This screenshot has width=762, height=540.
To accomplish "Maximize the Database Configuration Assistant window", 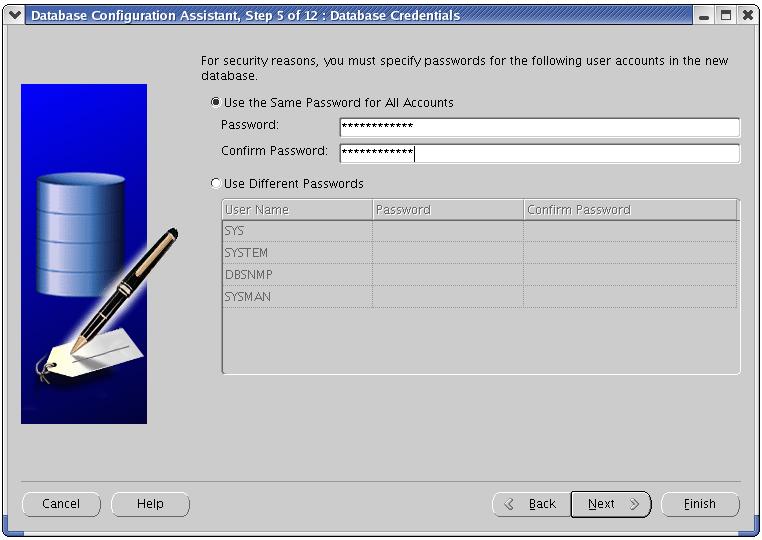I will click(x=726, y=16).
